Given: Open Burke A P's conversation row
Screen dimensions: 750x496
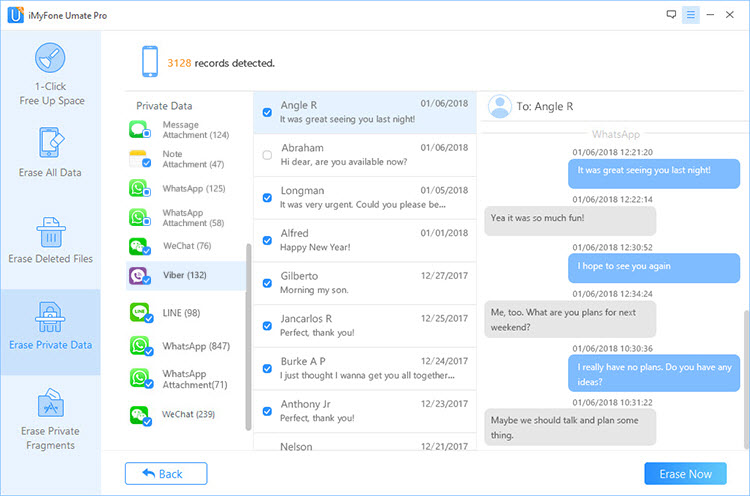Looking at the screenshot, I should click(365, 368).
